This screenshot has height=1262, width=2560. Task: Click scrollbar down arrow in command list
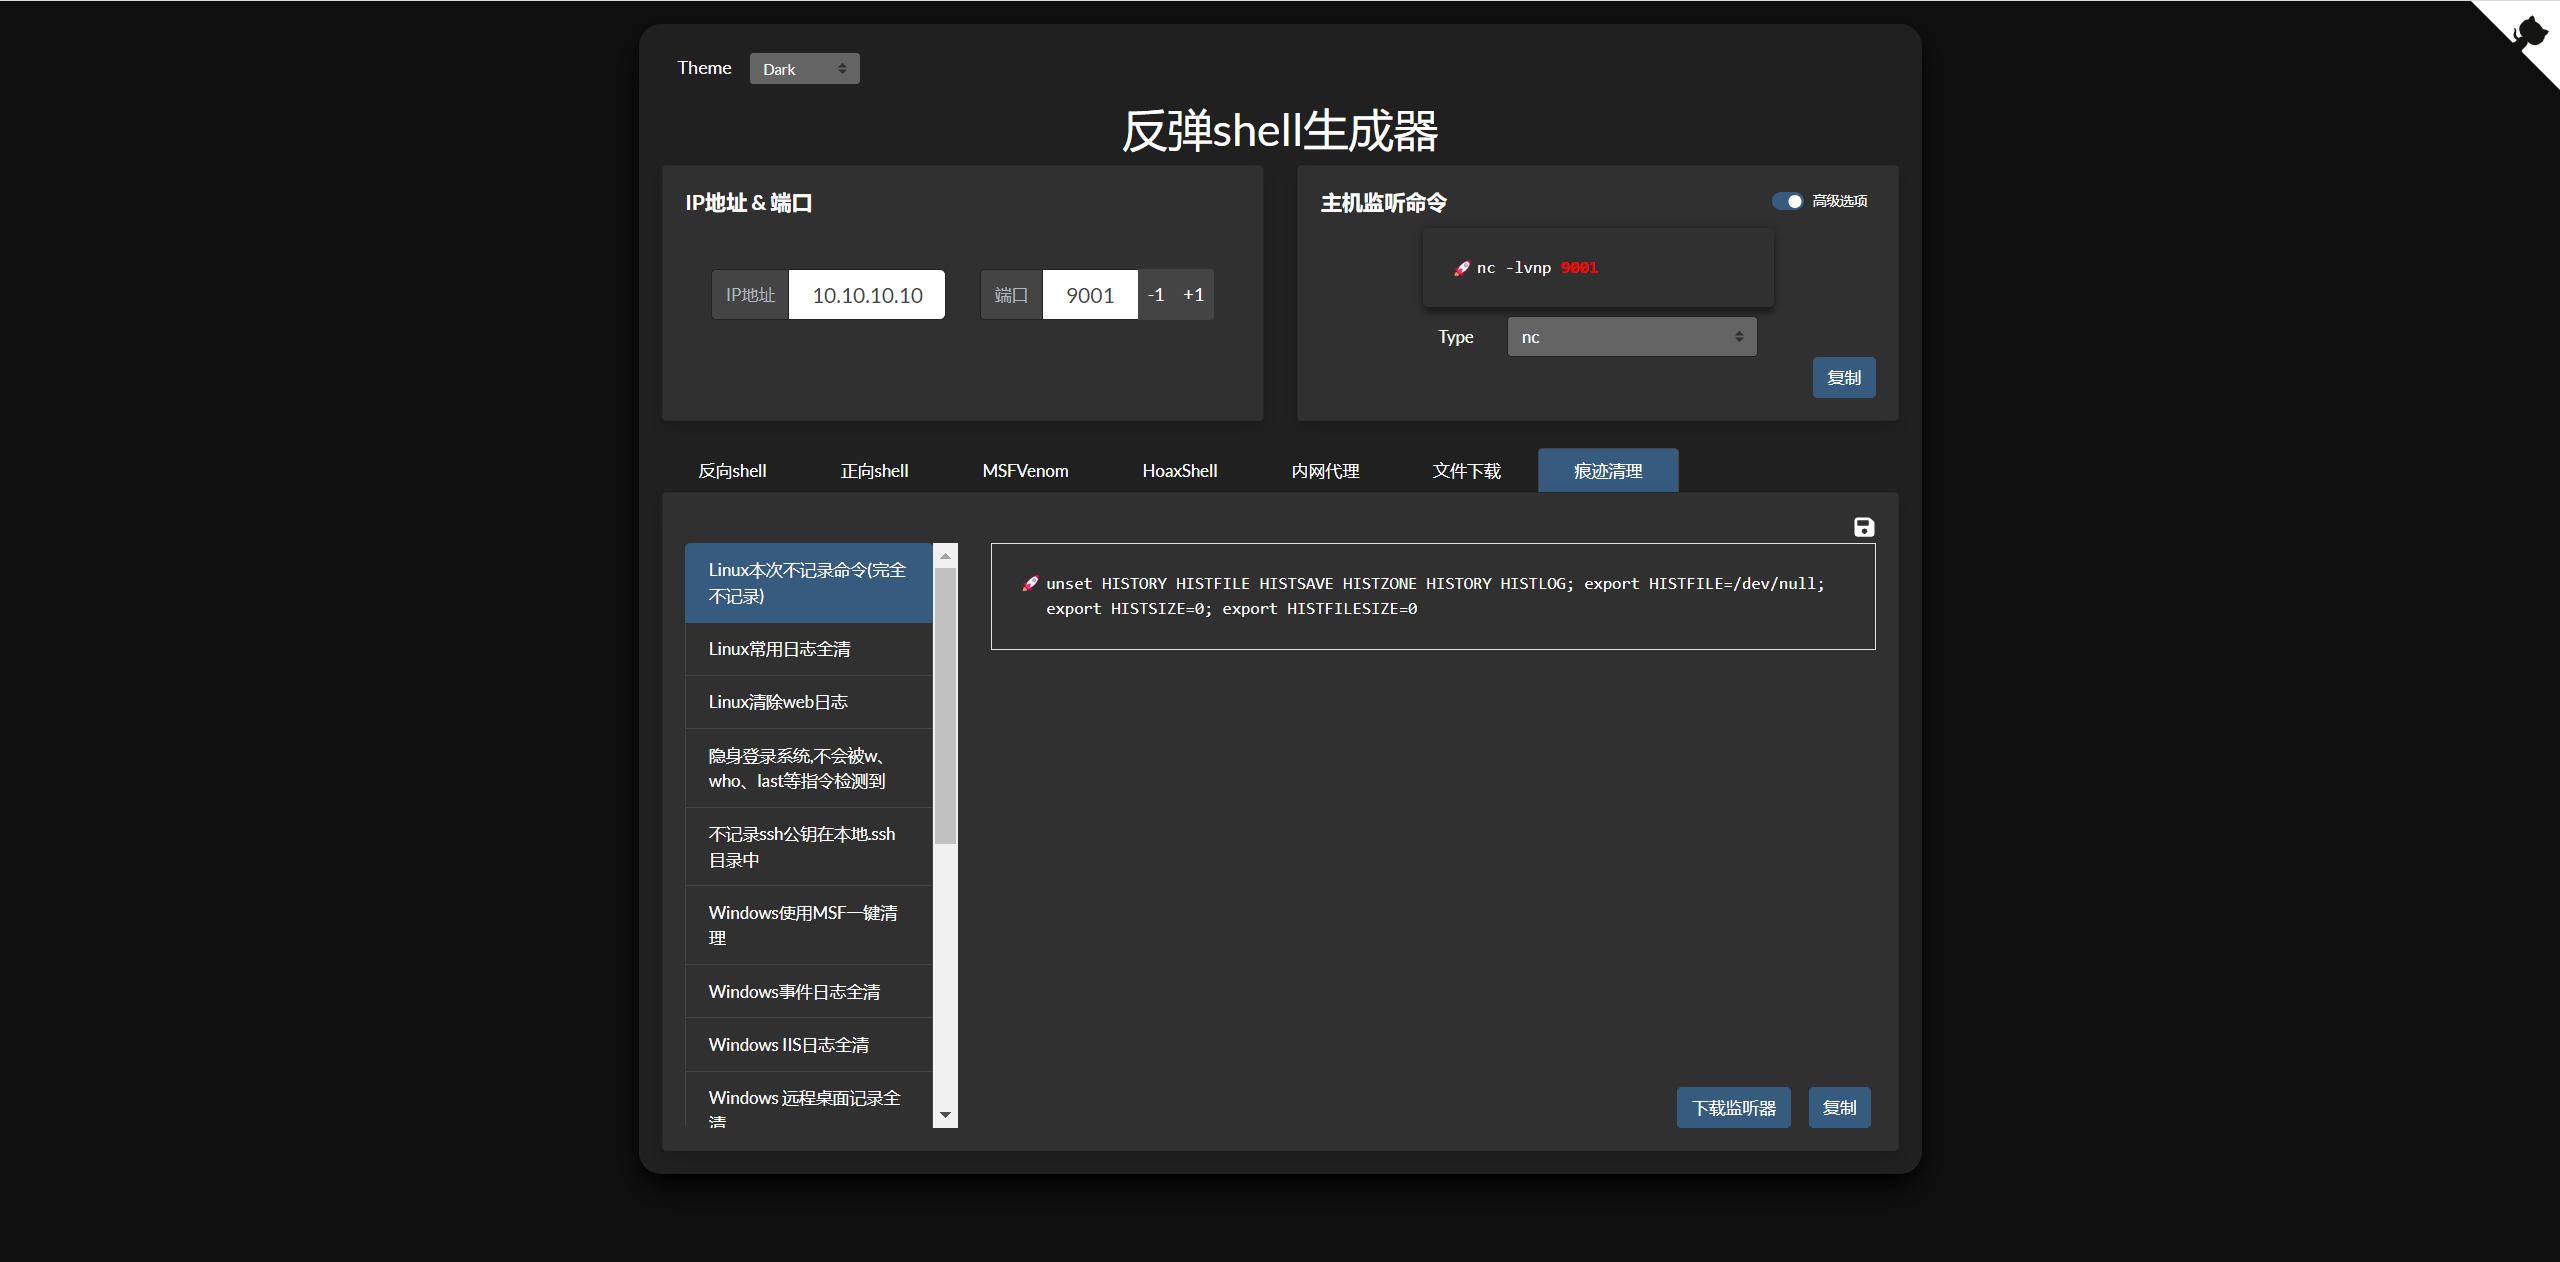945,1114
